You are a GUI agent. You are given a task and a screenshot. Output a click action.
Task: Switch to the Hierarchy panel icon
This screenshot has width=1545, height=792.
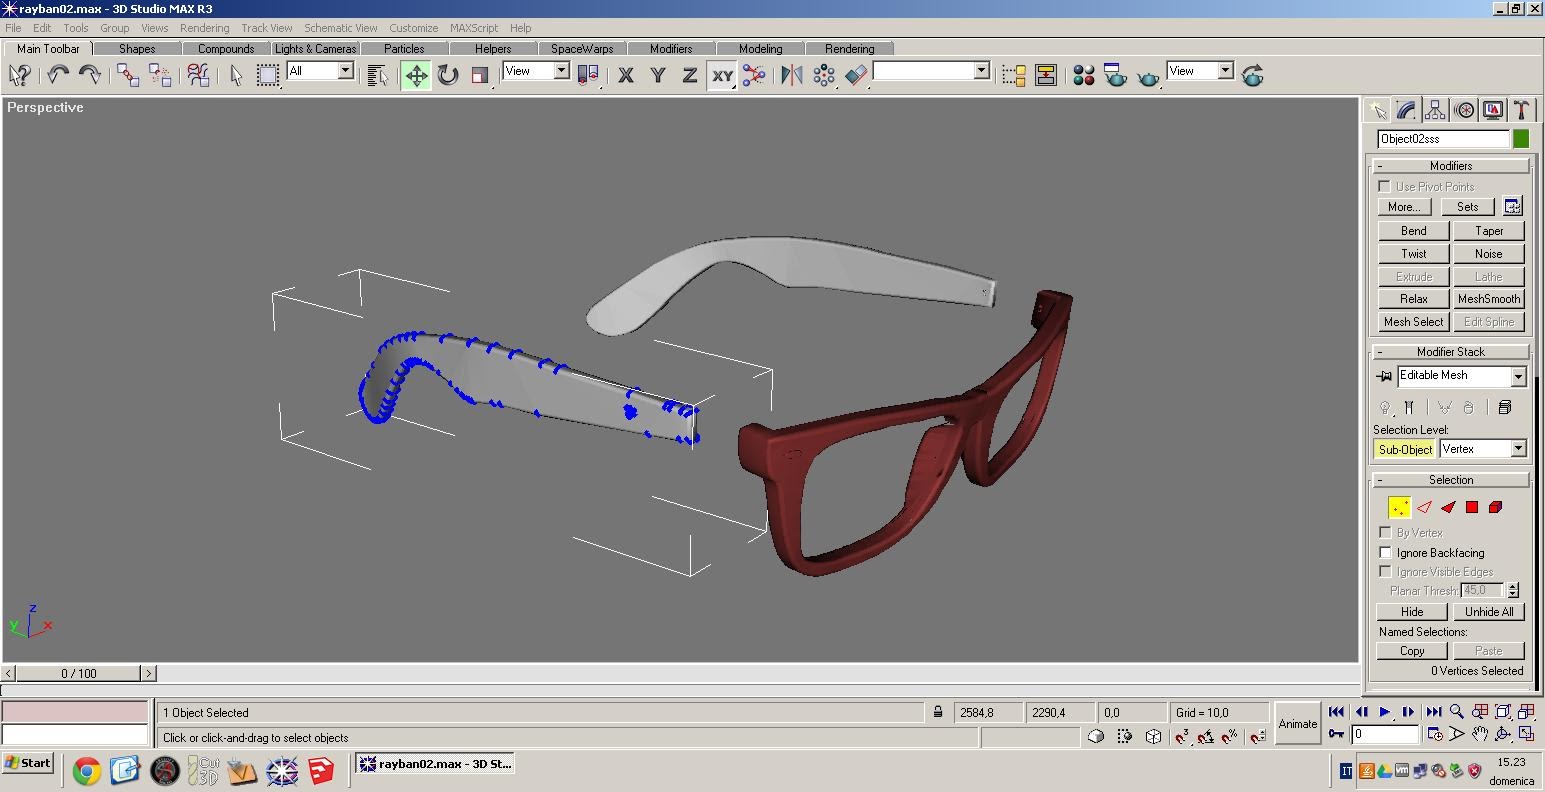[x=1435, y=110]
